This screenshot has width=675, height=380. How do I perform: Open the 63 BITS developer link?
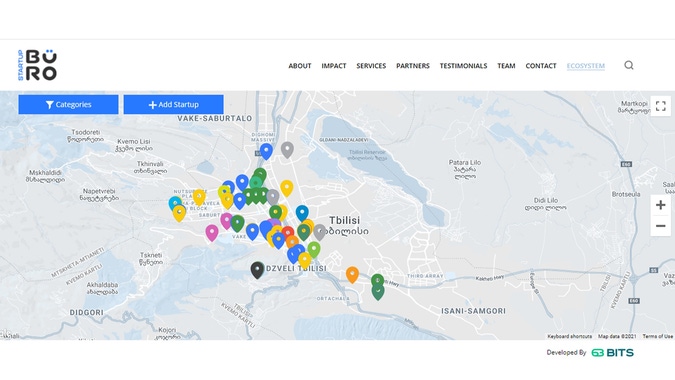click(x=613, y=352)
